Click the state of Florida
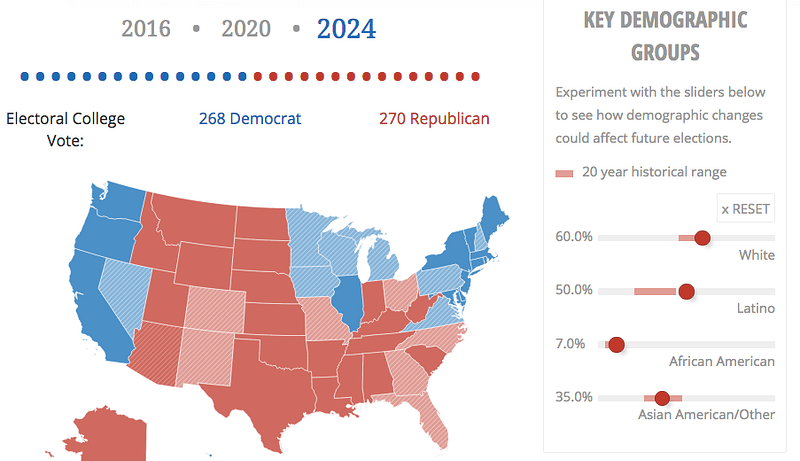800x461 pixels. pos(431,416)
